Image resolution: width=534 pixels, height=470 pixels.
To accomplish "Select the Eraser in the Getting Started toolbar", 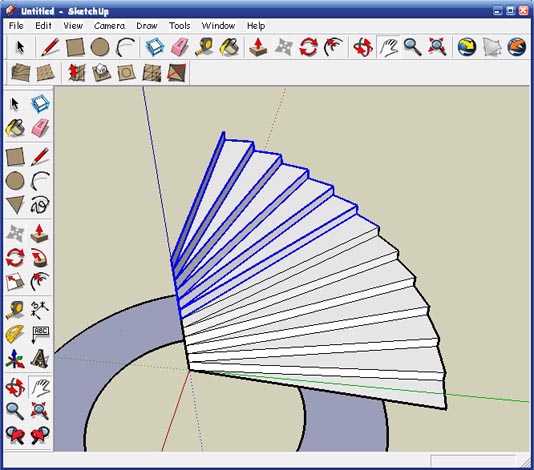I will [x=180, y=47].
